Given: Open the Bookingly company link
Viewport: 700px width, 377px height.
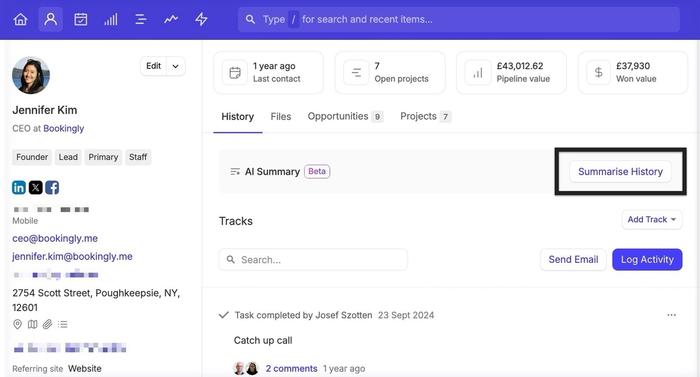Looking at the screenshot, I should click(63, 129).
